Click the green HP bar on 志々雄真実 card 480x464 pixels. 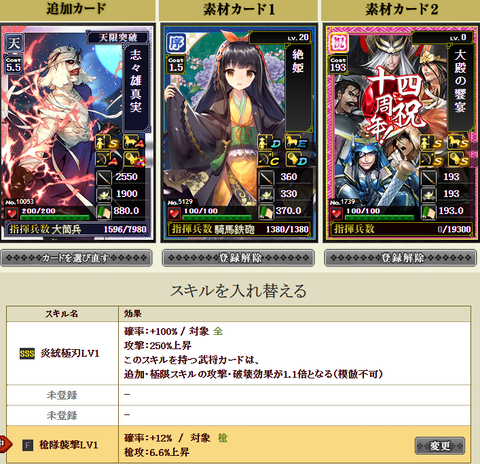(x=55, y=217)
